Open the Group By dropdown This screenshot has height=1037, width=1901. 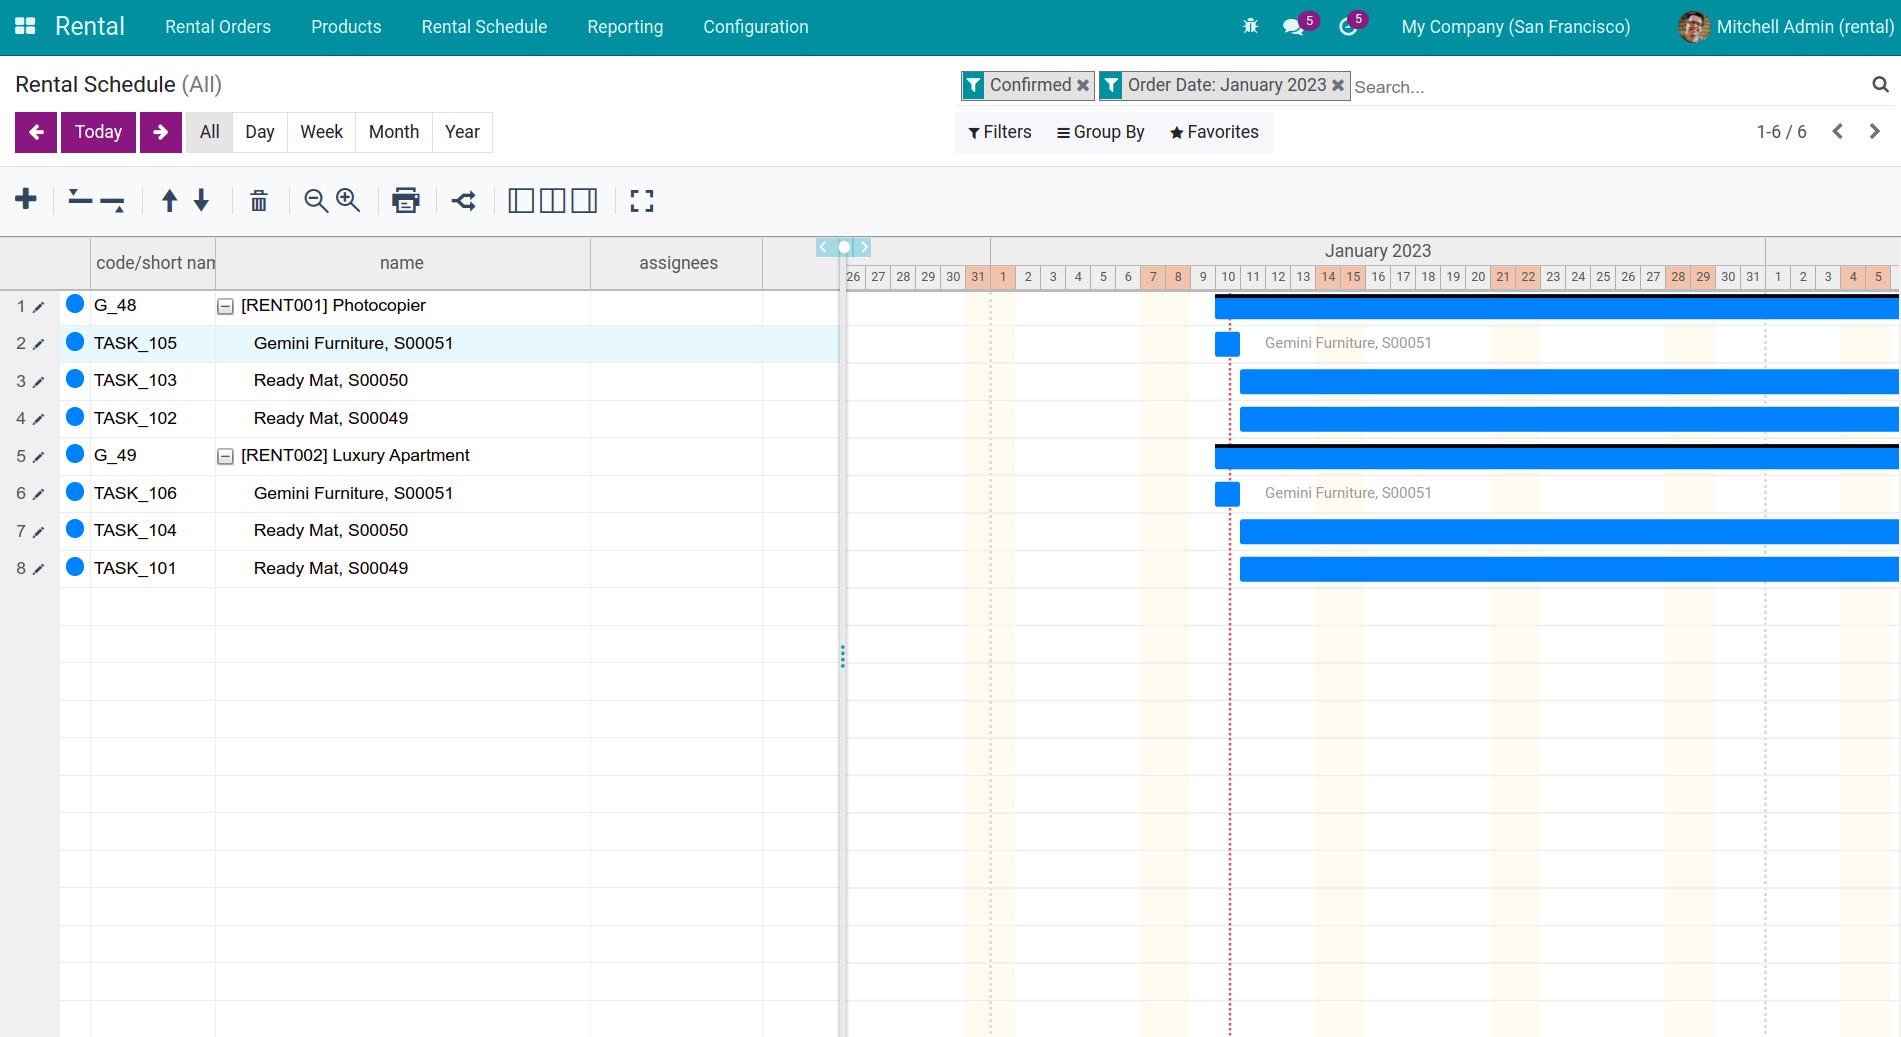click(1100, 132)
